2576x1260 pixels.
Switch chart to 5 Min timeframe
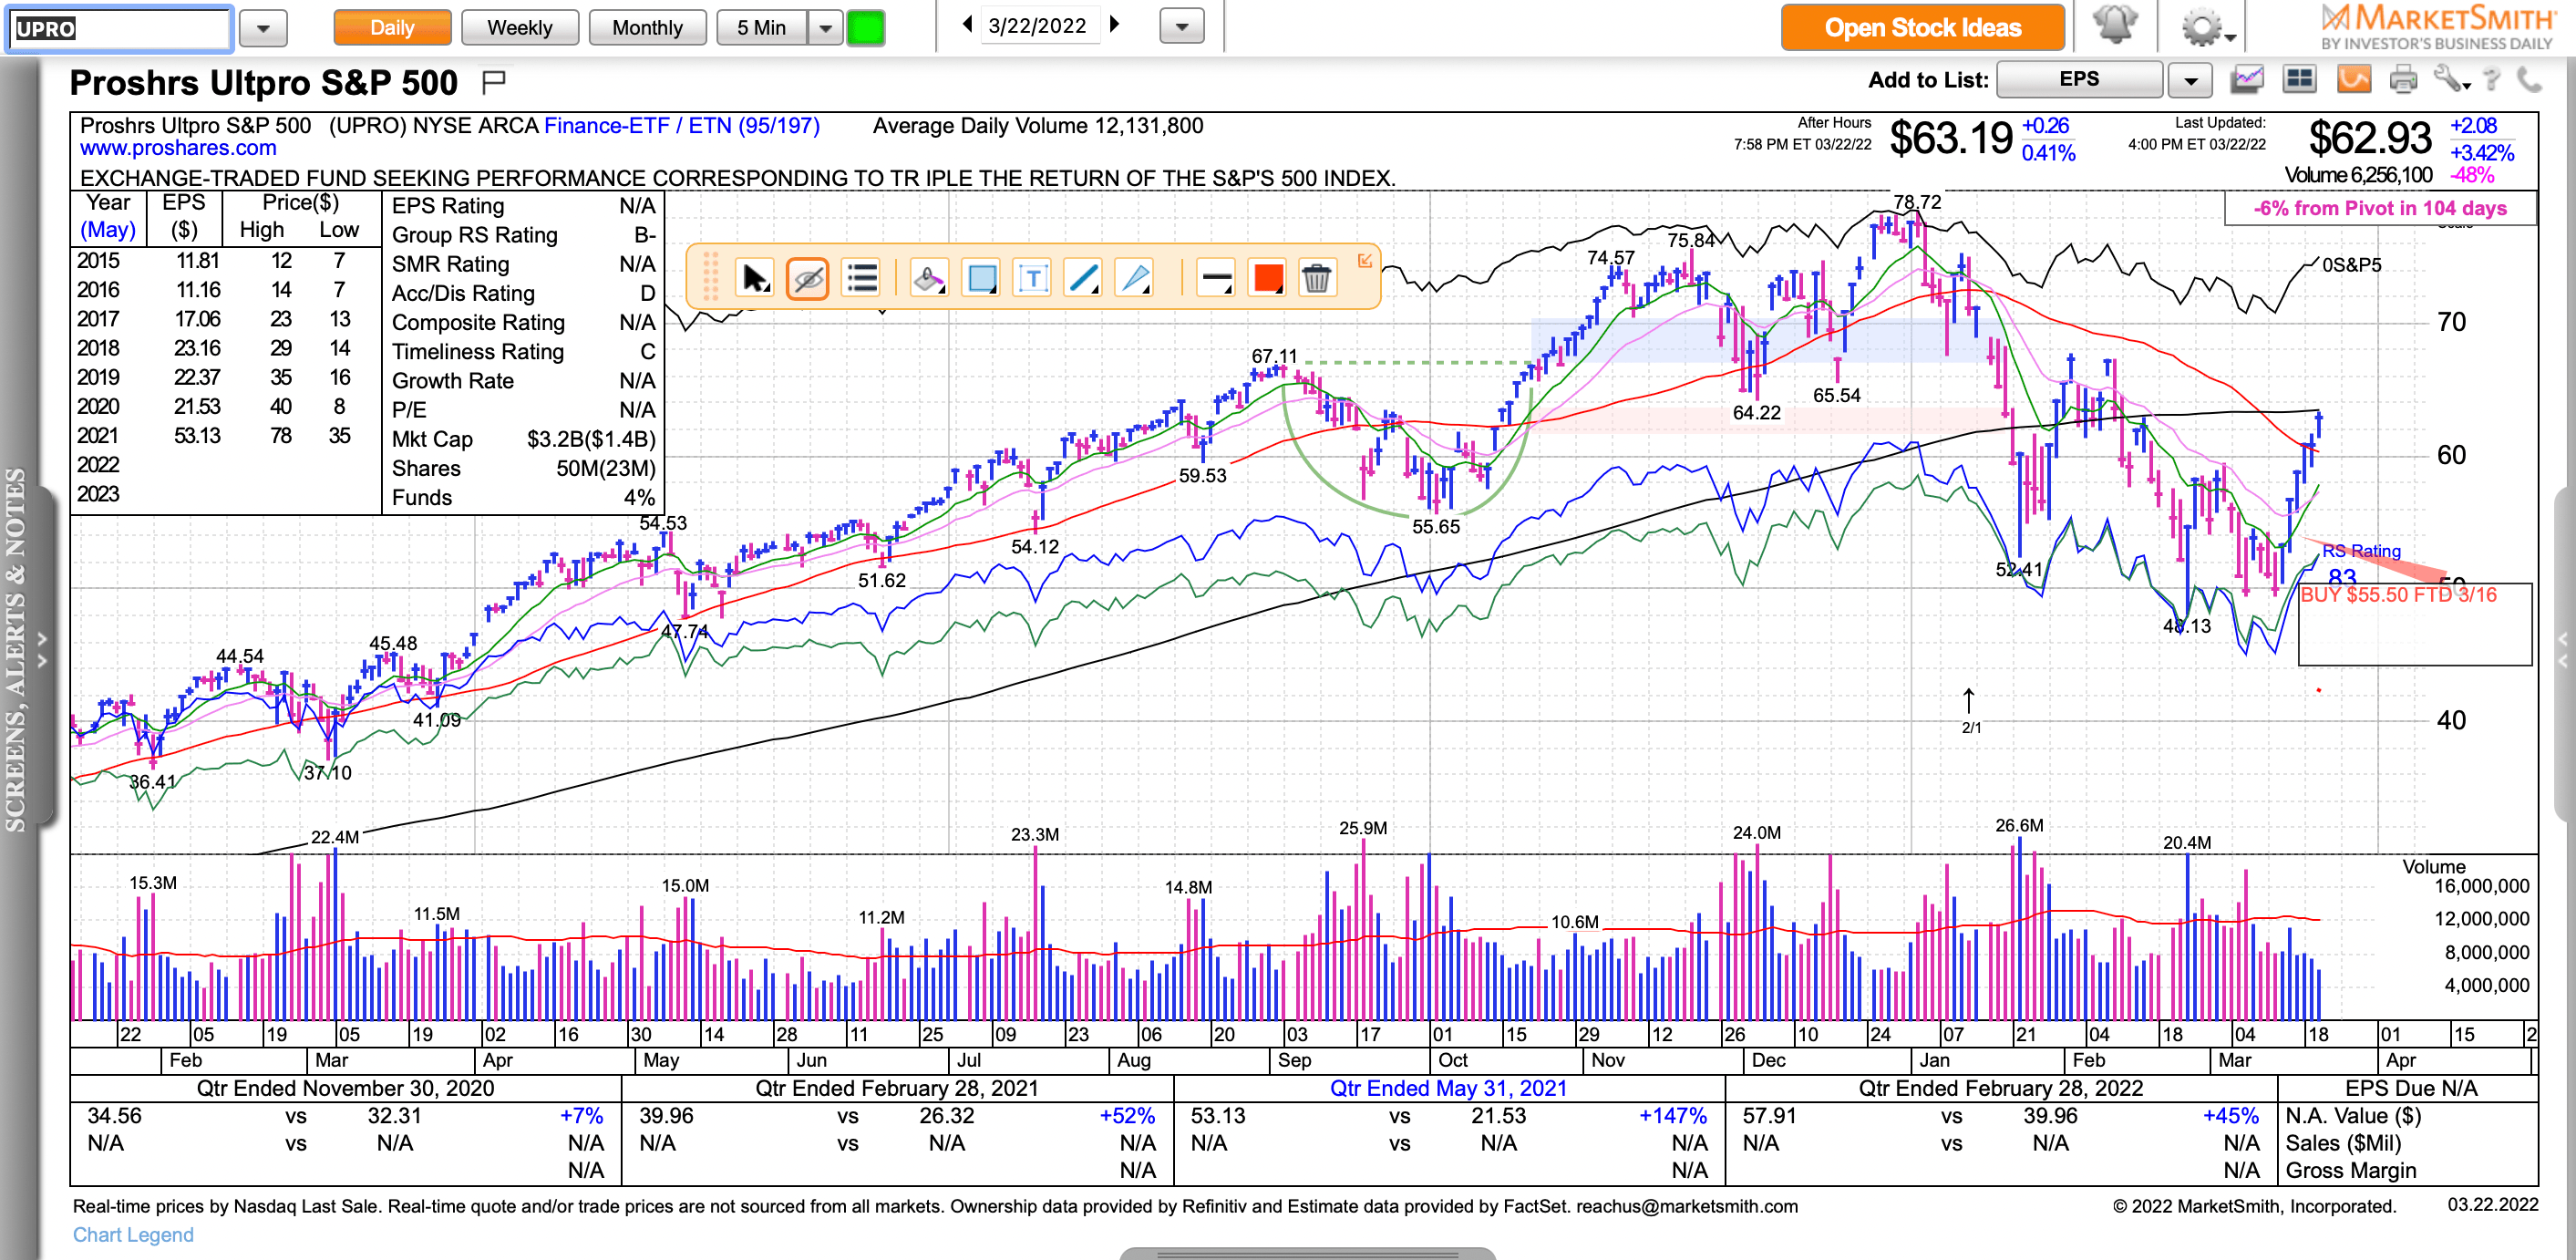[x=761, y=27]
